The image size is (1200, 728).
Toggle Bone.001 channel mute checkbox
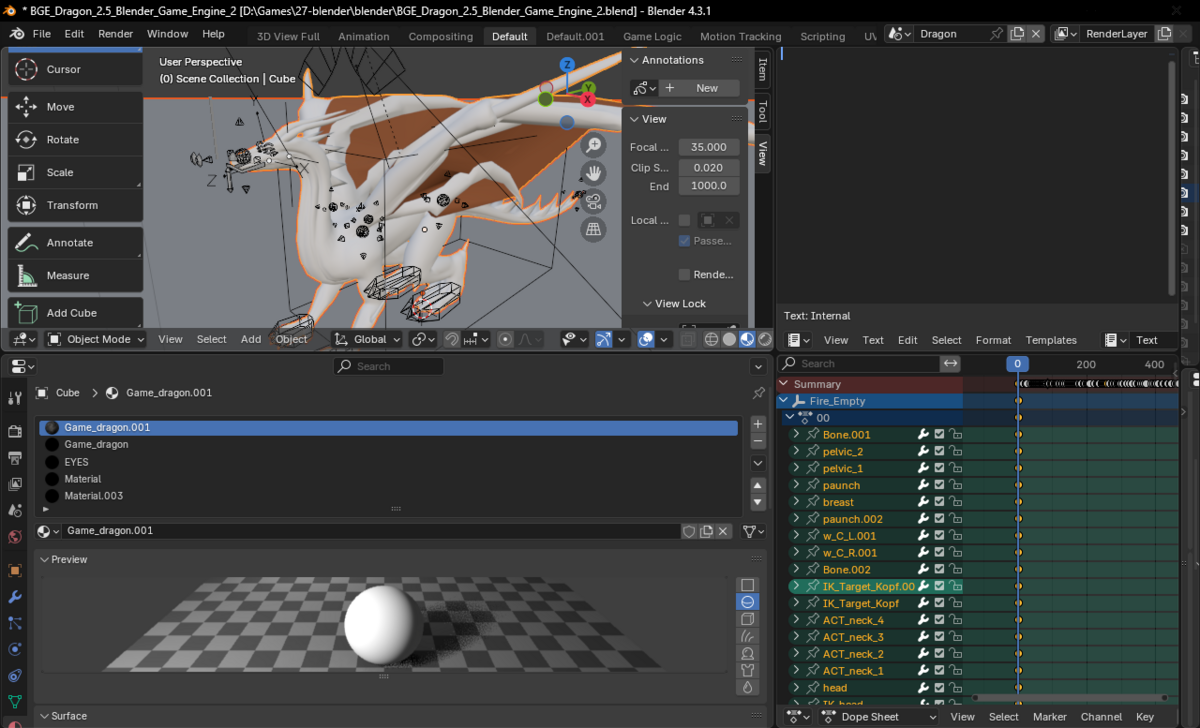click(939, 435)
